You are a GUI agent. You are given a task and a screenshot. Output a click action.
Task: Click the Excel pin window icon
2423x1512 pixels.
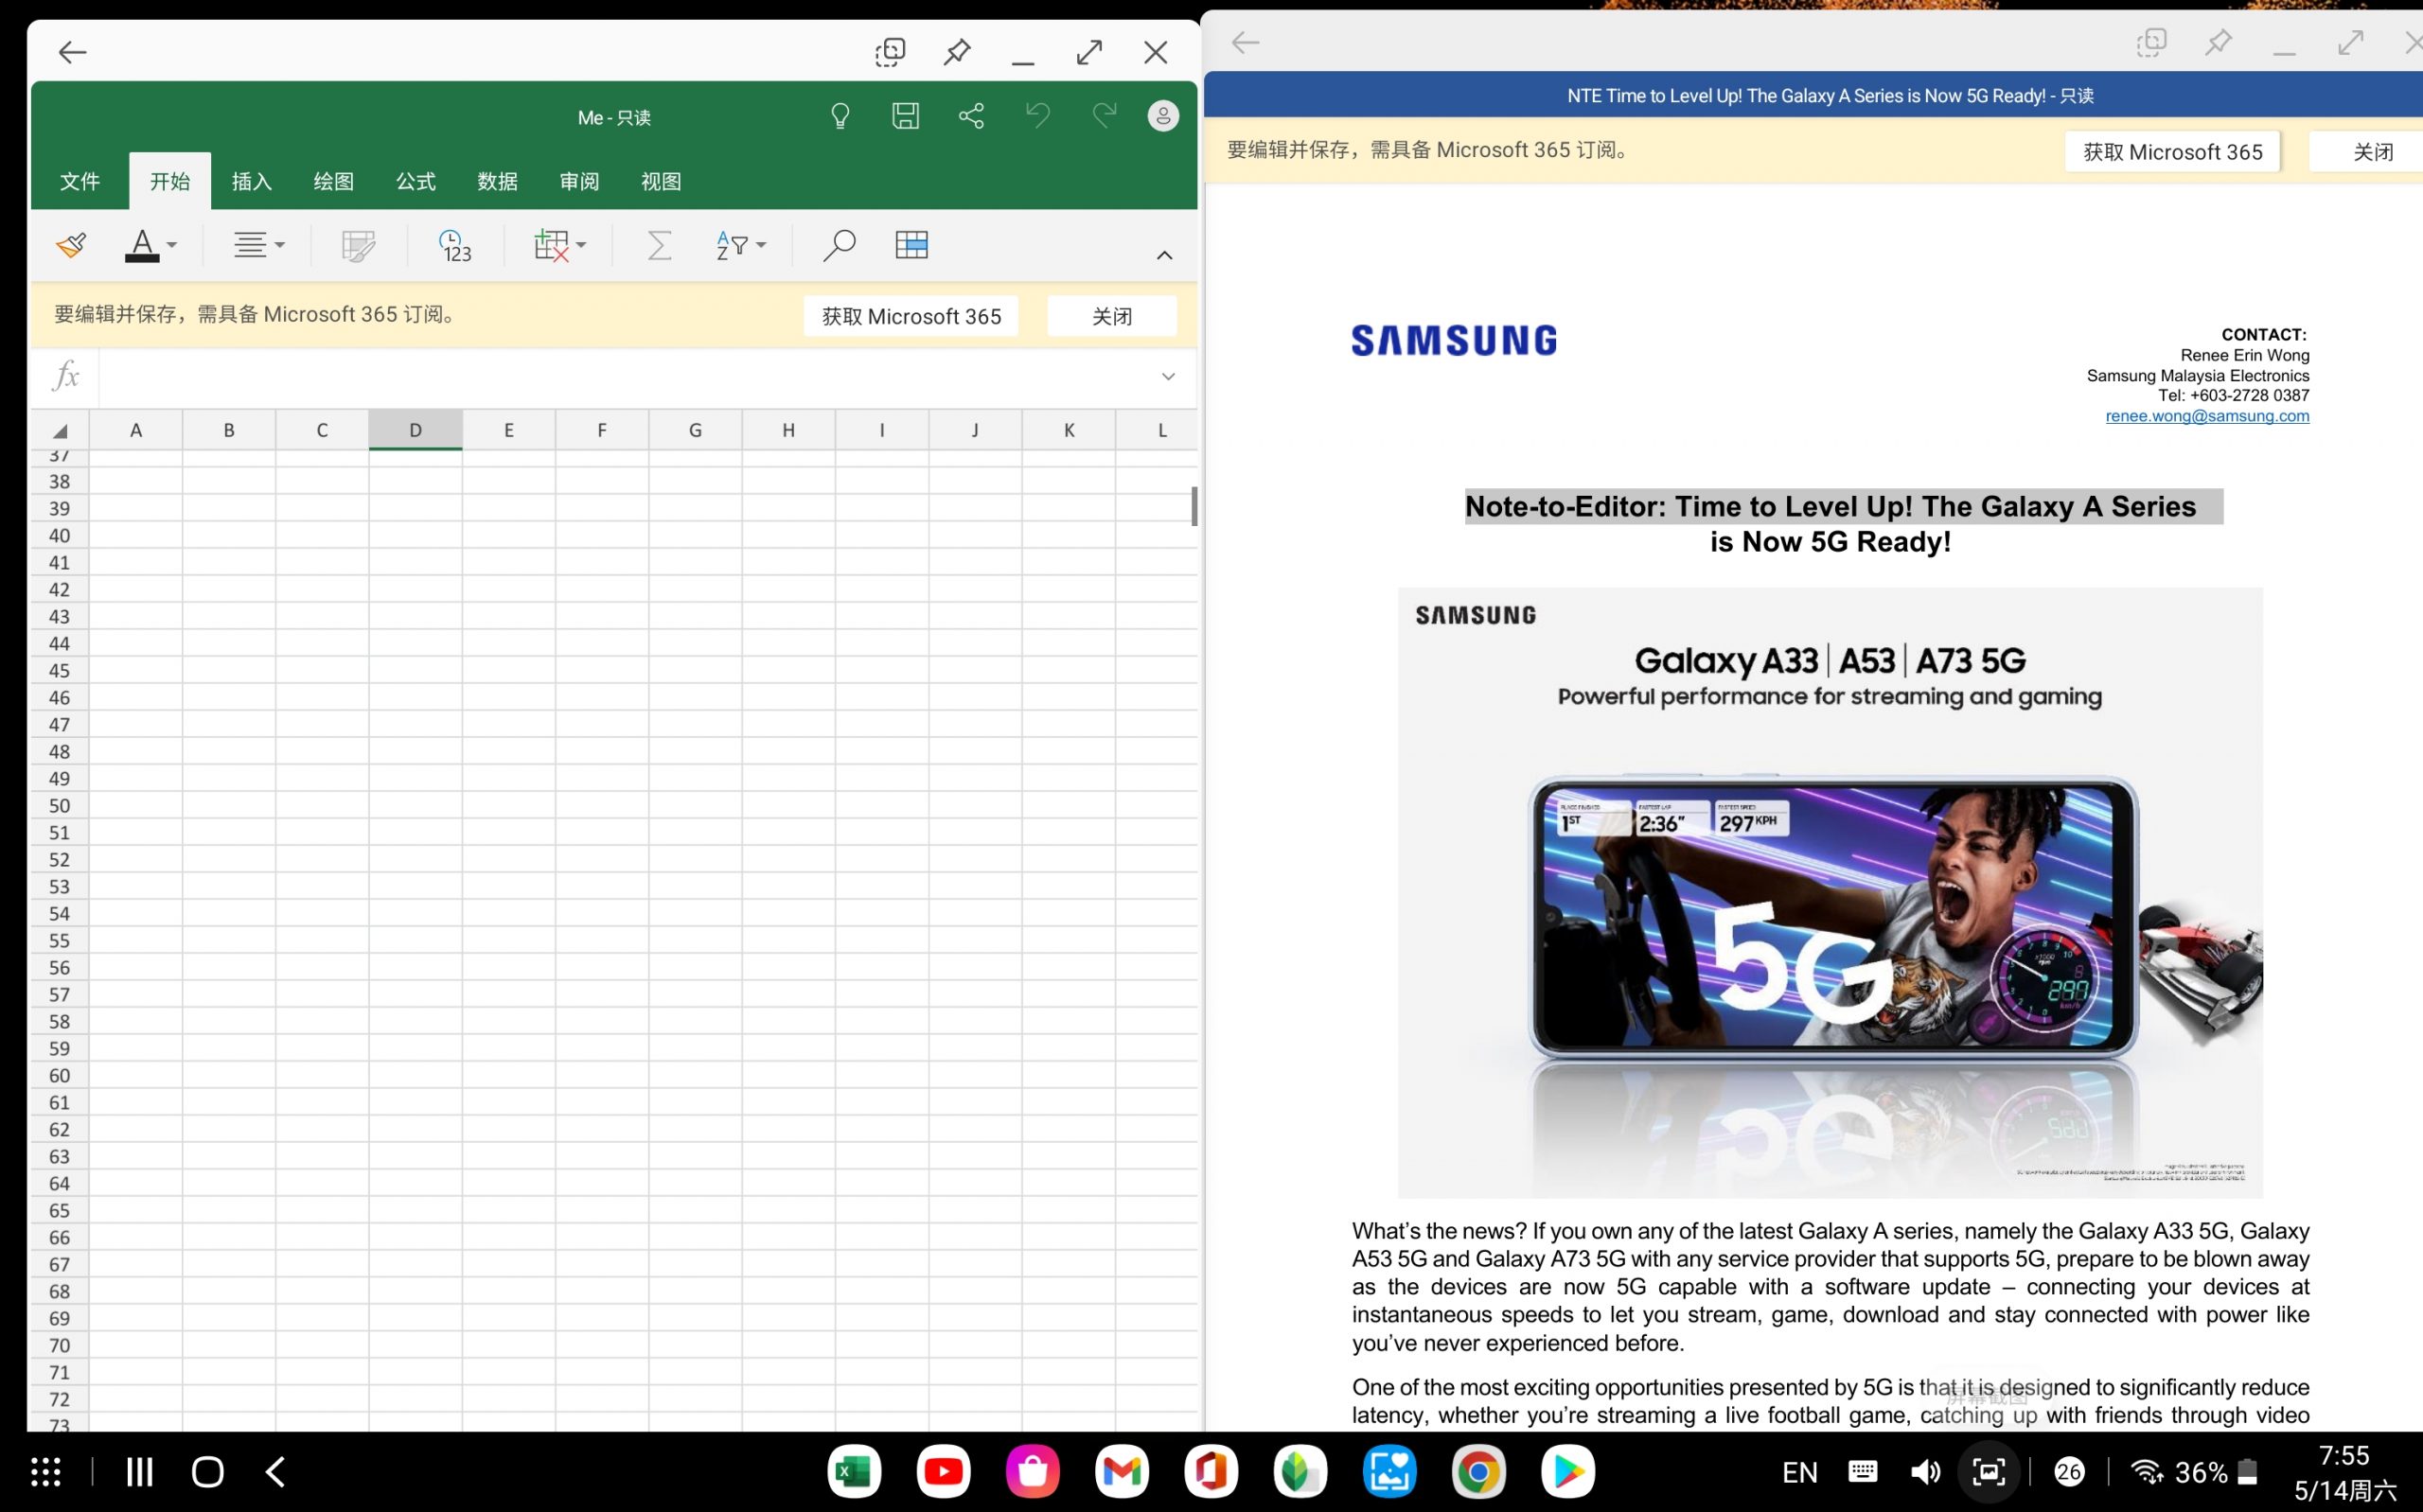[957, 52]
